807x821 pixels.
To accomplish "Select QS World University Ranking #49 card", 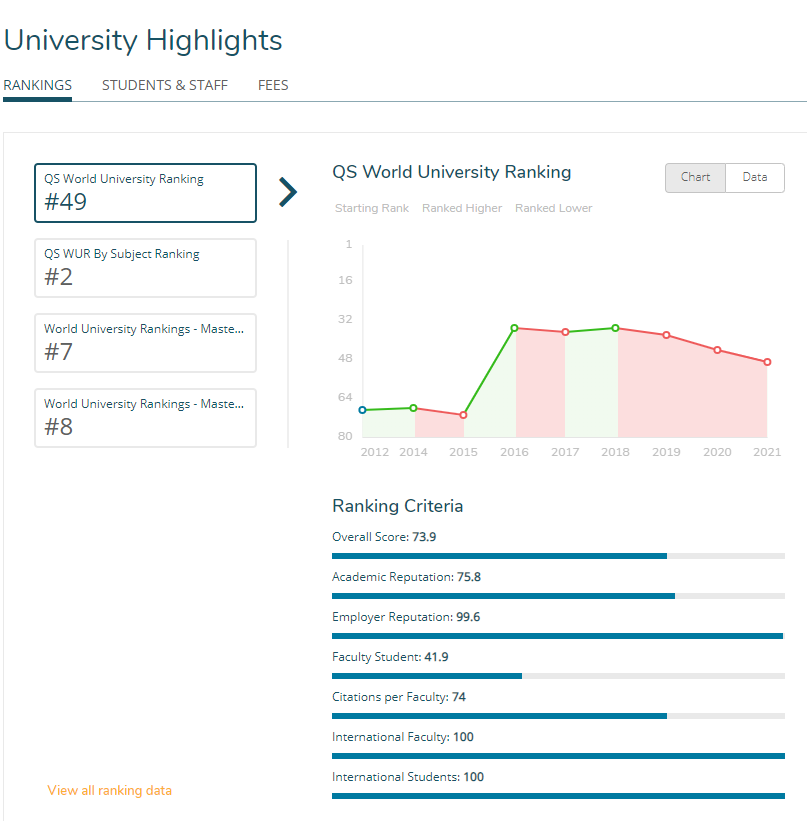I will [146, 193].
